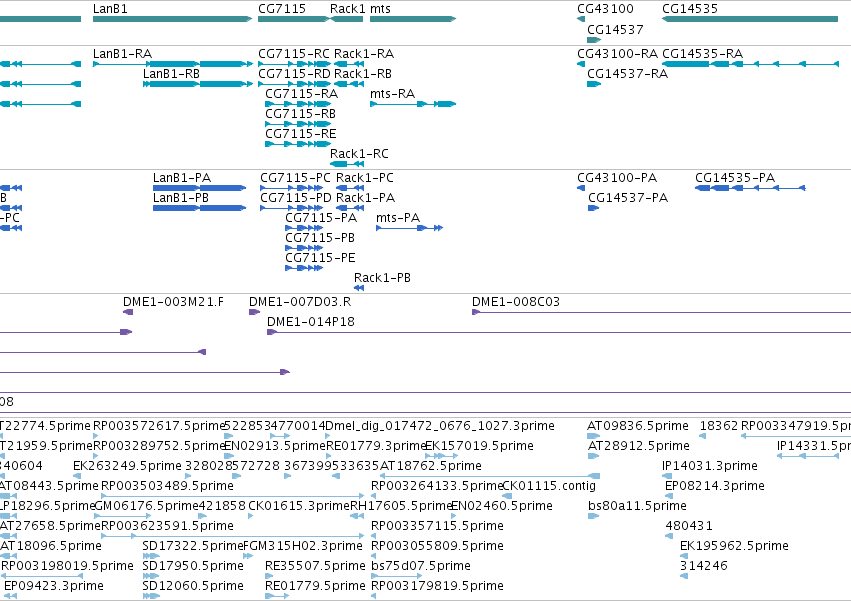Viewport: 851px width, 601px height.
Task: Select transcript CG14535-RA
Action: pyautogui.click(x=750, y=64)
